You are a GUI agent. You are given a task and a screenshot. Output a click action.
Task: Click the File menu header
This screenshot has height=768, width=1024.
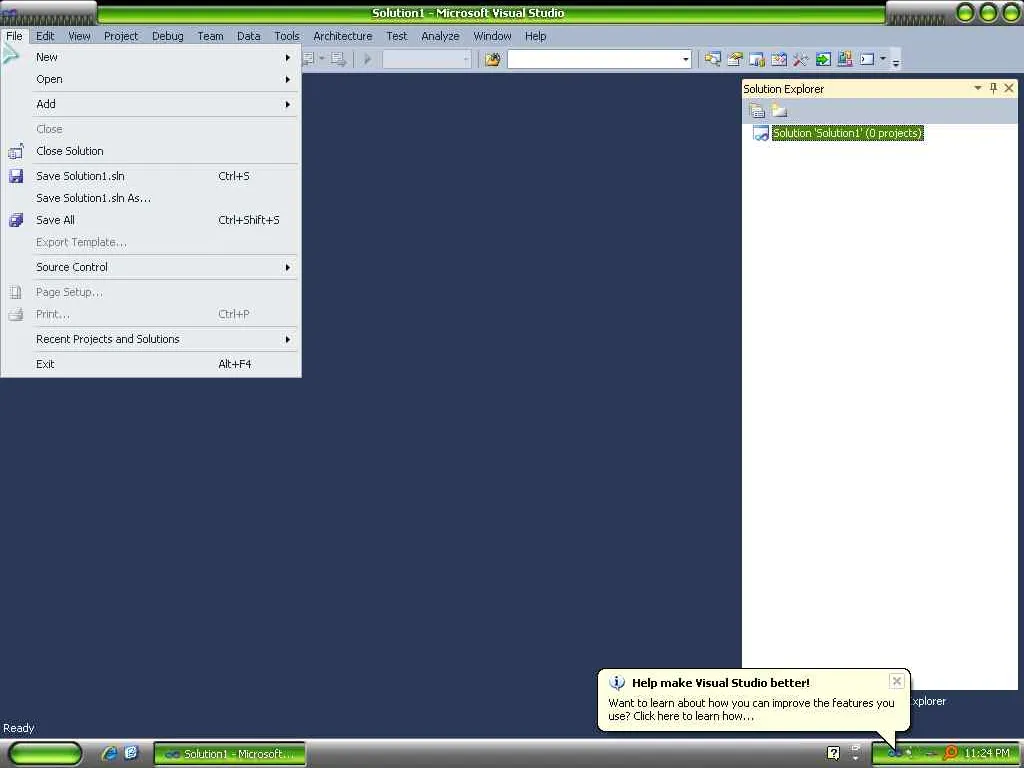point(14,36)
